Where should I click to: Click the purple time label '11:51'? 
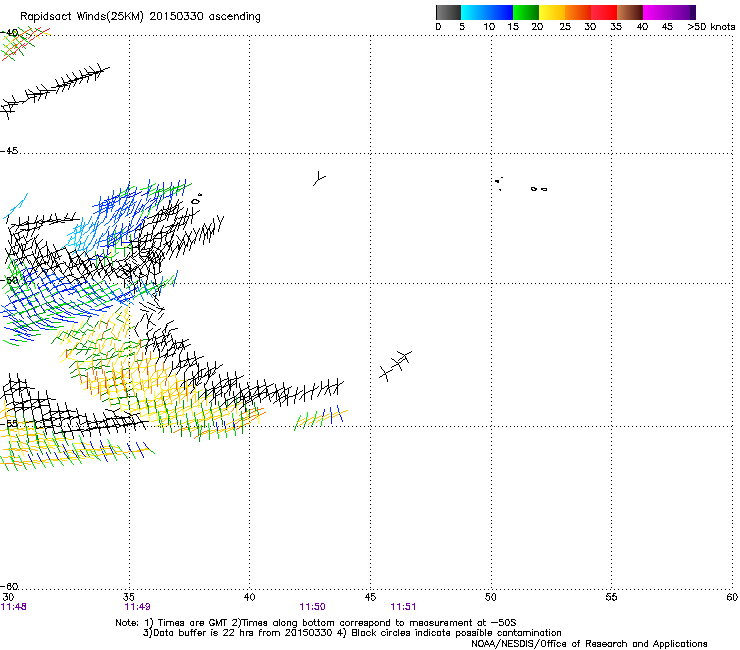[x=403, y=607]
